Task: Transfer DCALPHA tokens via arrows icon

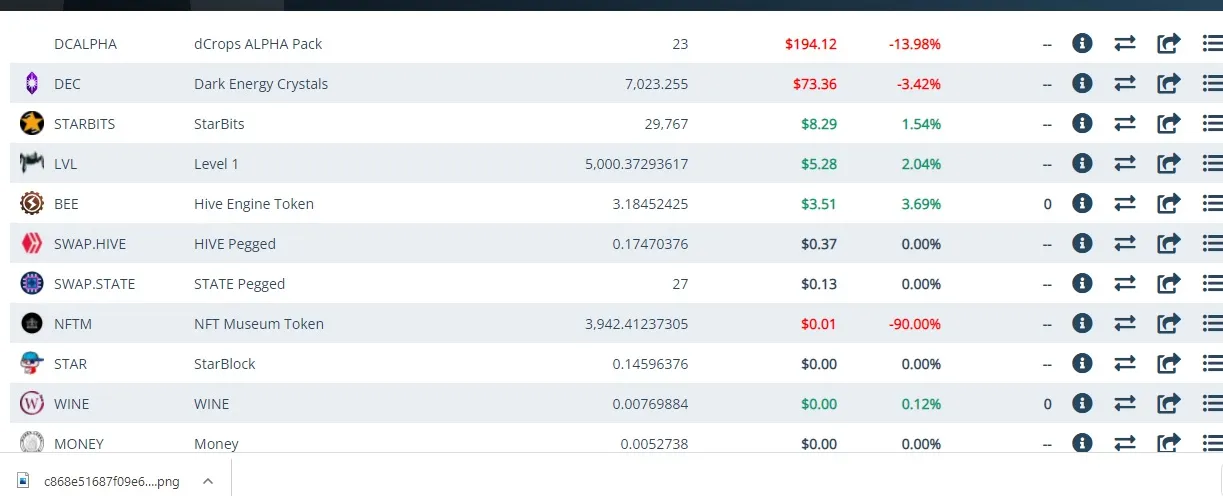Action: (x=1125, y=44)
